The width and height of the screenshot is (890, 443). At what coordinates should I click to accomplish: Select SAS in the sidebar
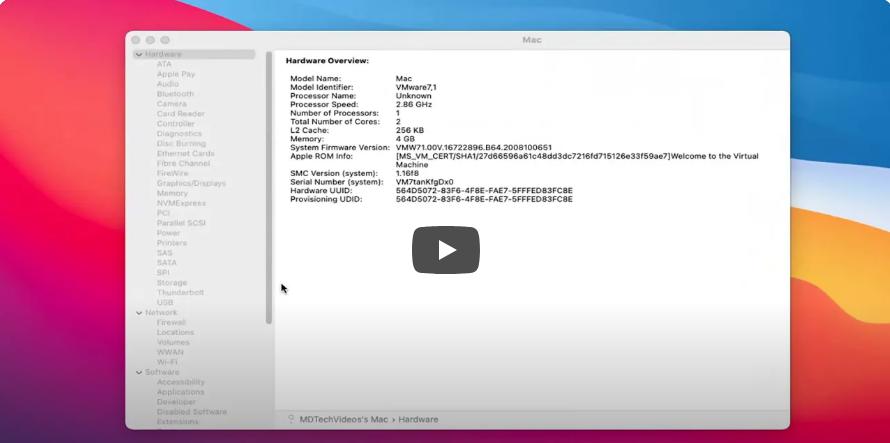click(165, 253)
